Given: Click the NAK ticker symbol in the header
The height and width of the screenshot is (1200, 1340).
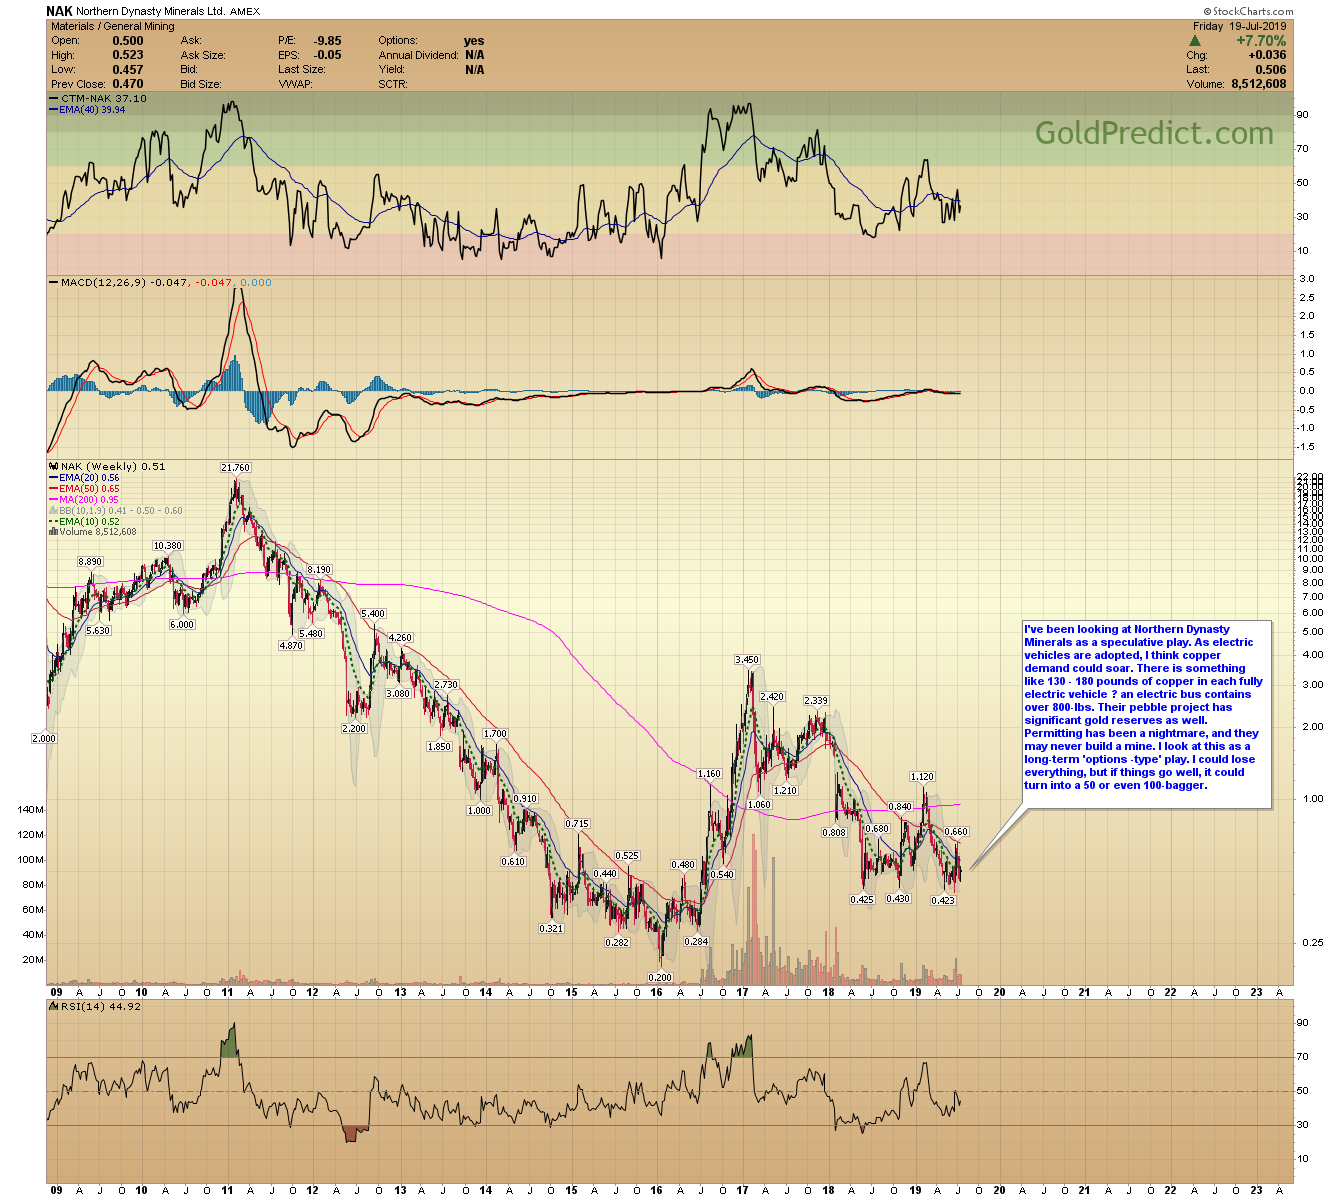Looking at the screenshot, I should coord(59,11).
